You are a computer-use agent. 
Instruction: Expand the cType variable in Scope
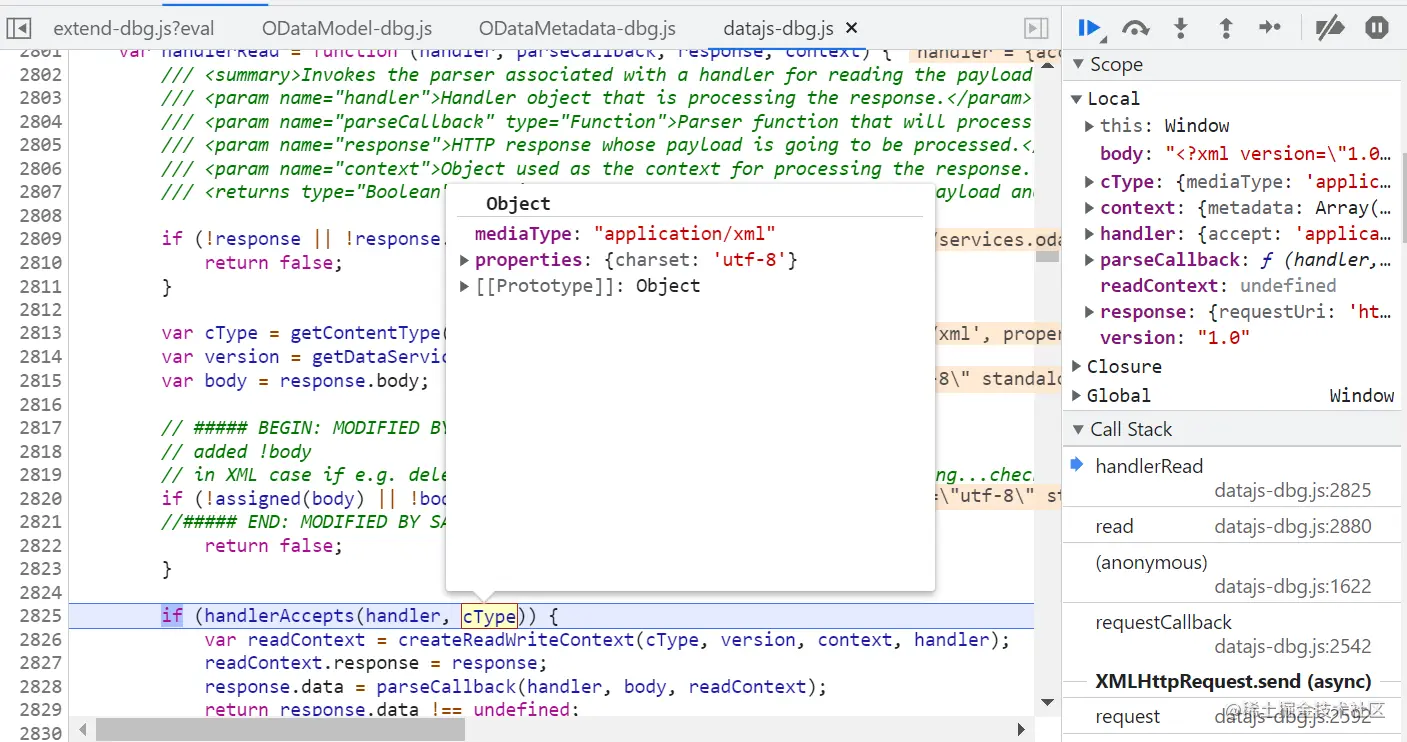click(x=1089, y=182)
